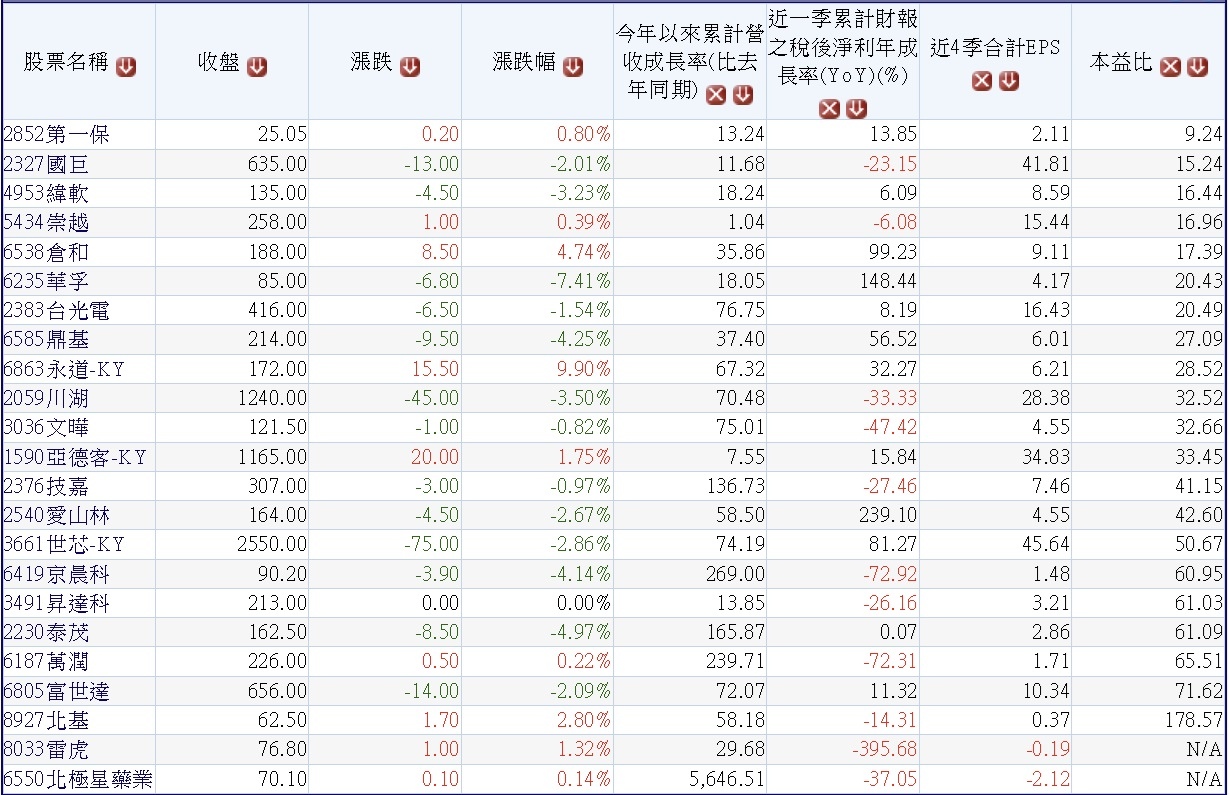This screenshot has width=1229, height=795.
Task: Select change value -45.00 cell
Action: coord(385,398)
